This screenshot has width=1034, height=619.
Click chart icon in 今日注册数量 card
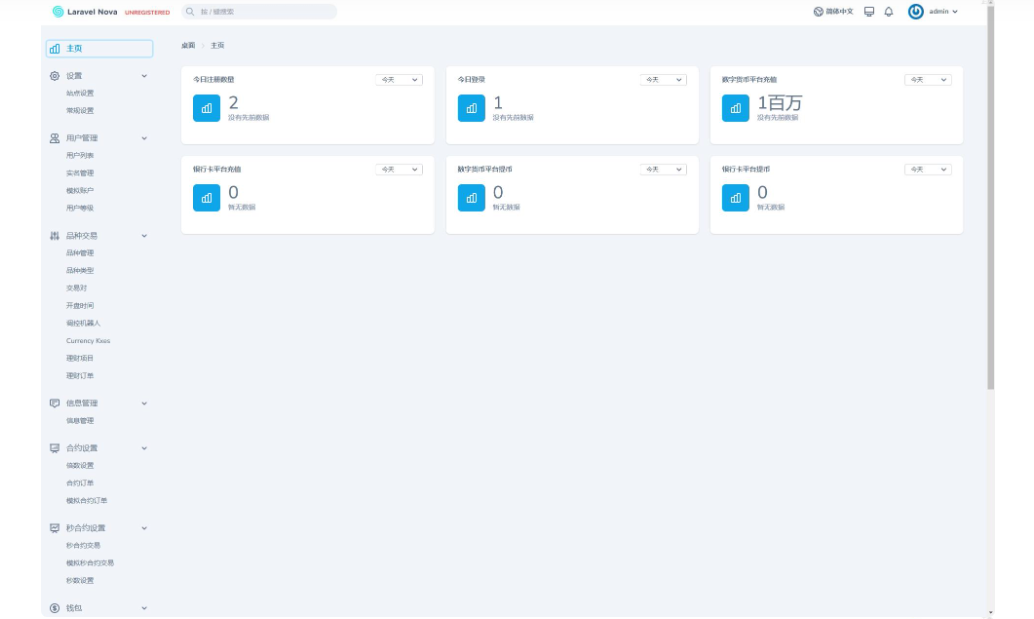[206, 108]
